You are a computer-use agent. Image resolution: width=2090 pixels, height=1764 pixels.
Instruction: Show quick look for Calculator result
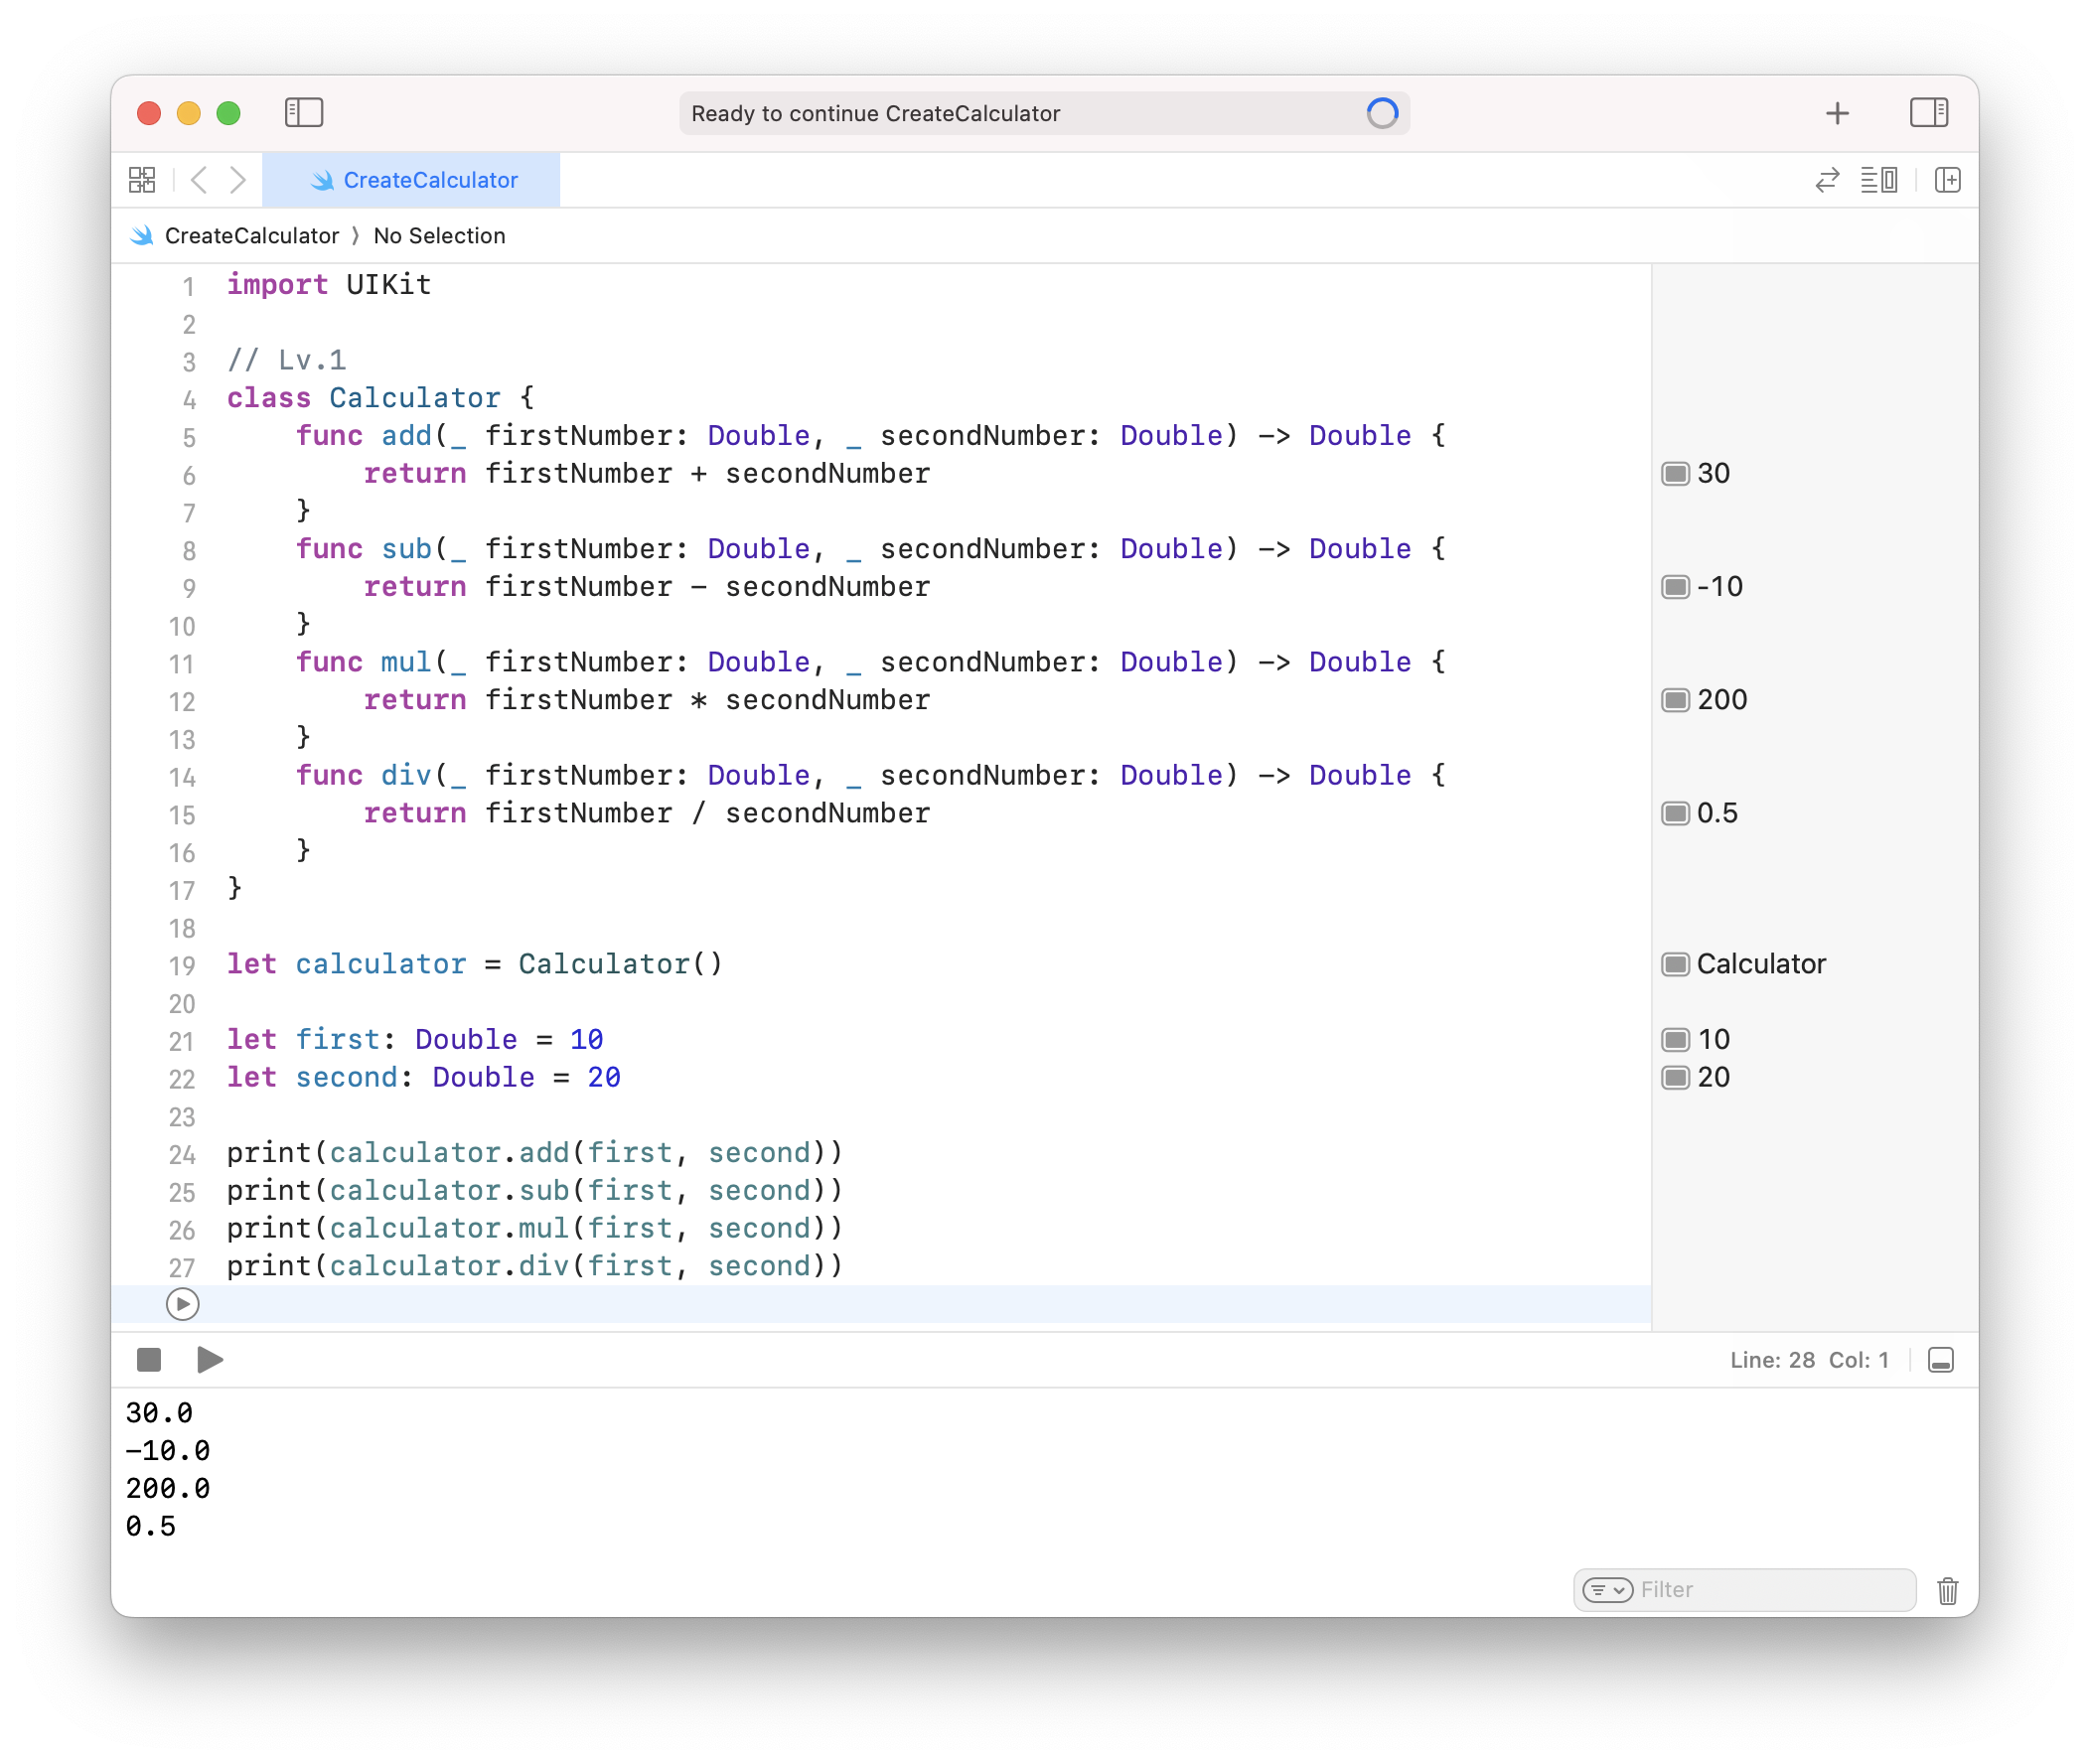pyautogui.click(x=1675, y=964)
